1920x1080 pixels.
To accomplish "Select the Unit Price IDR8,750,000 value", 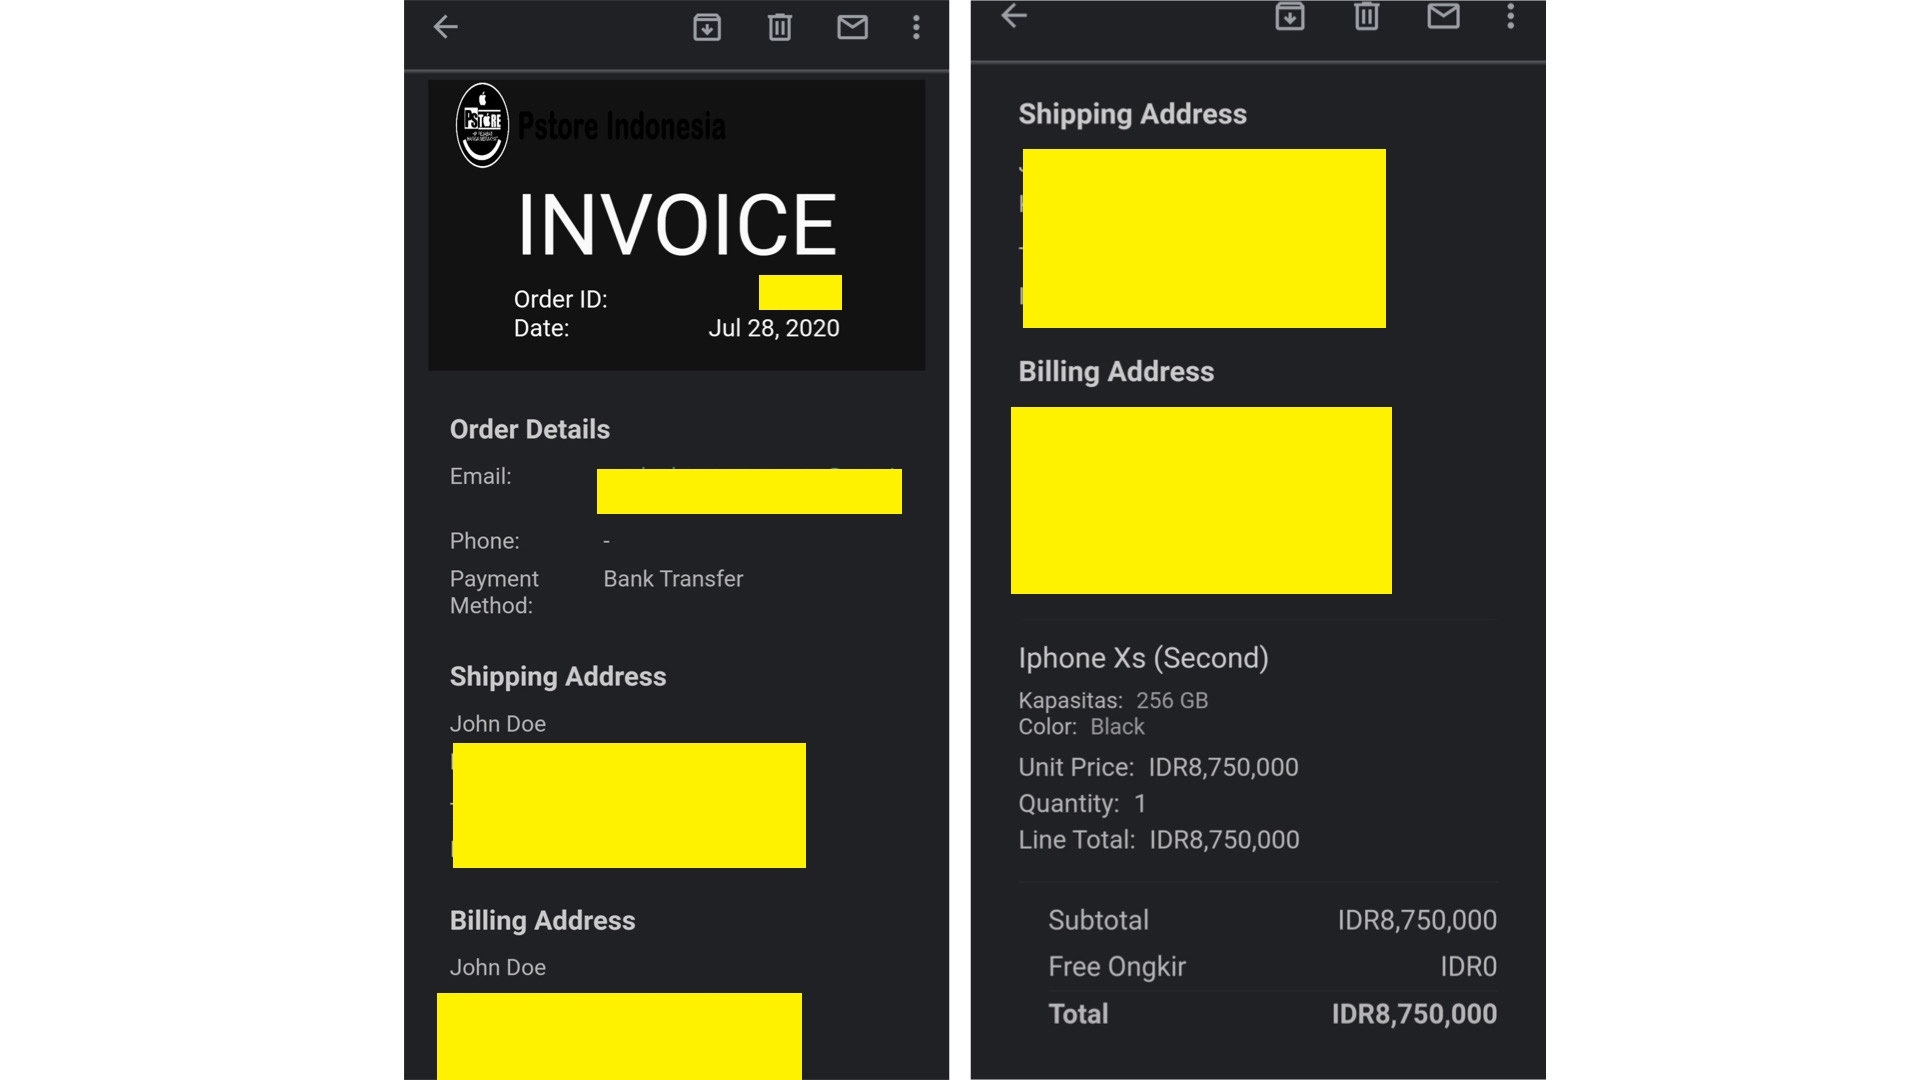I will [1223, 768].
